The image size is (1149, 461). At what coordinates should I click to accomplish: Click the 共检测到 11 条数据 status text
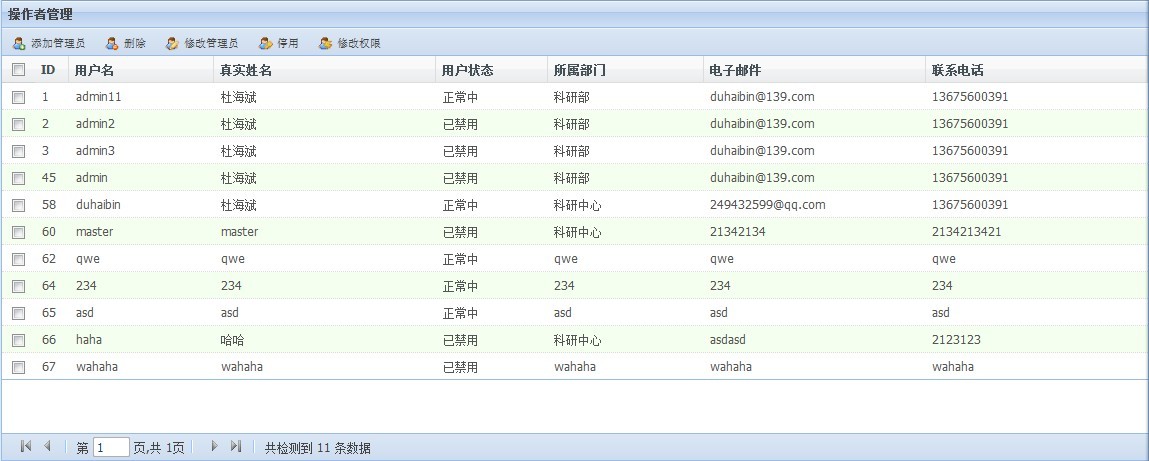(317, 448)
